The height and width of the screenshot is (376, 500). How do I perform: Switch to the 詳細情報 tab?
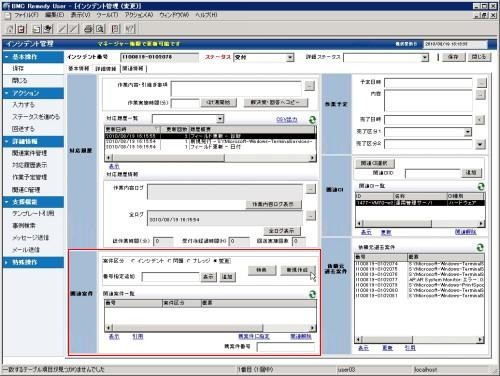coord(106,69)
